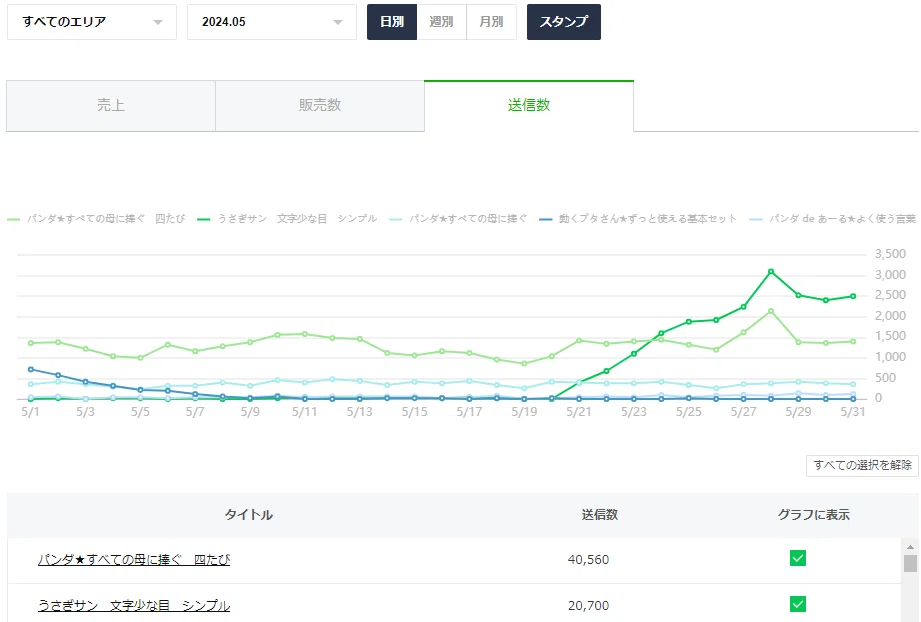Click the 3,500 y-axis label
This screenshot has width=921, height=622.
pyautogui.click(x=890, y=254)
